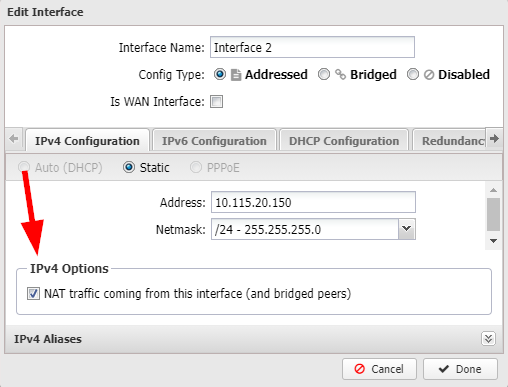Expand the IPv4 Aliases section
The width and height of the screenshot is (508, 387).
point(488,339)
